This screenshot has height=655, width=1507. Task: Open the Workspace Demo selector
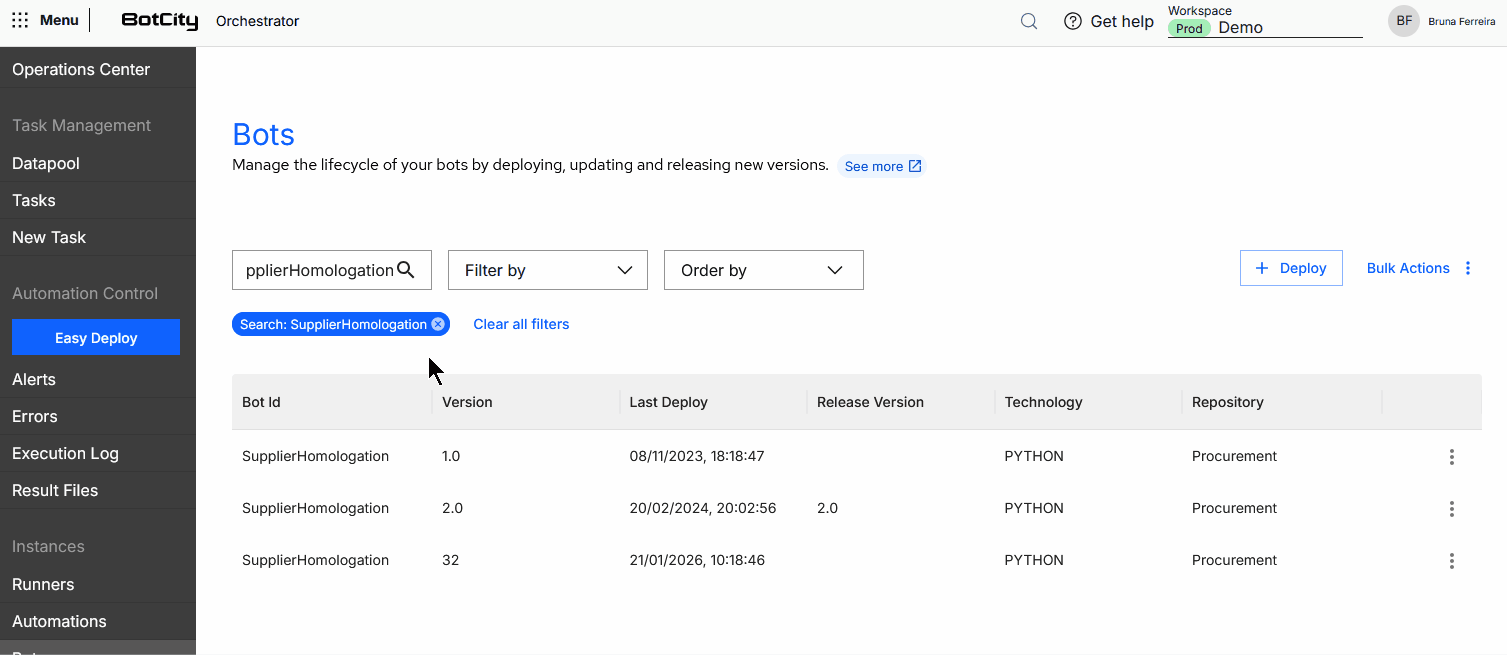coord(1265,28)
